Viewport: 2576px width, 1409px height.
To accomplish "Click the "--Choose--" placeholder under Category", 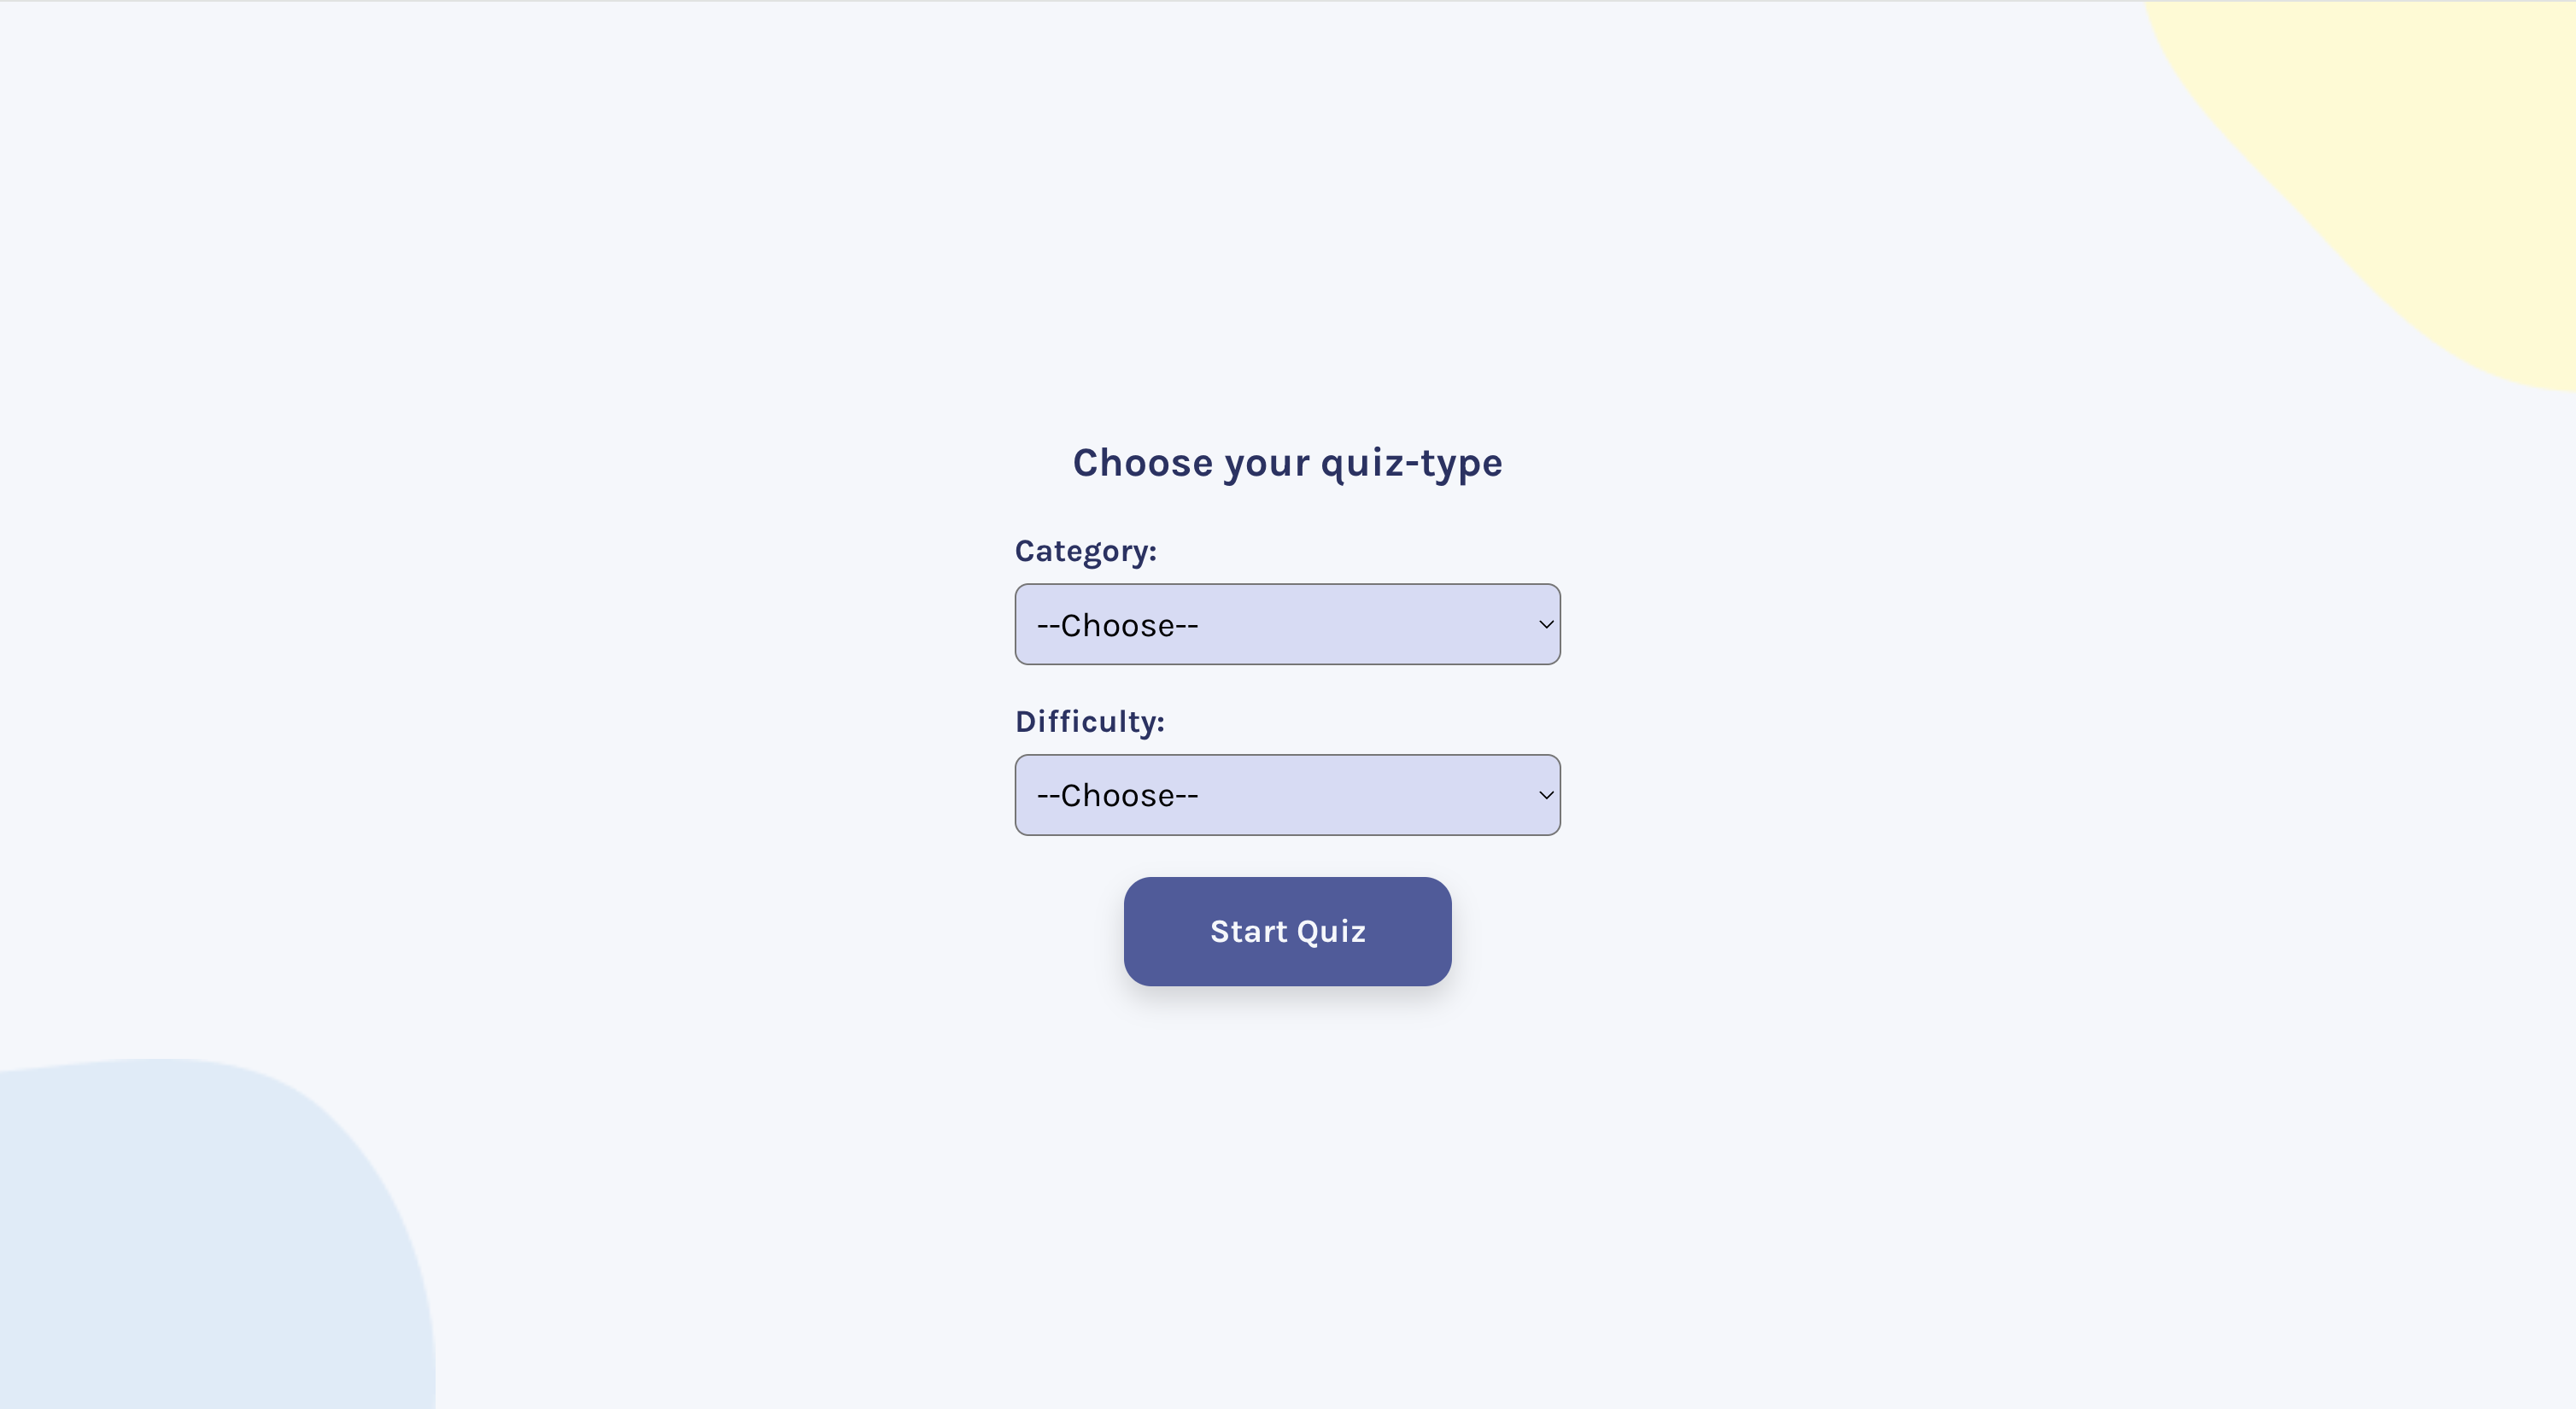I will (x=1117, y=625).
